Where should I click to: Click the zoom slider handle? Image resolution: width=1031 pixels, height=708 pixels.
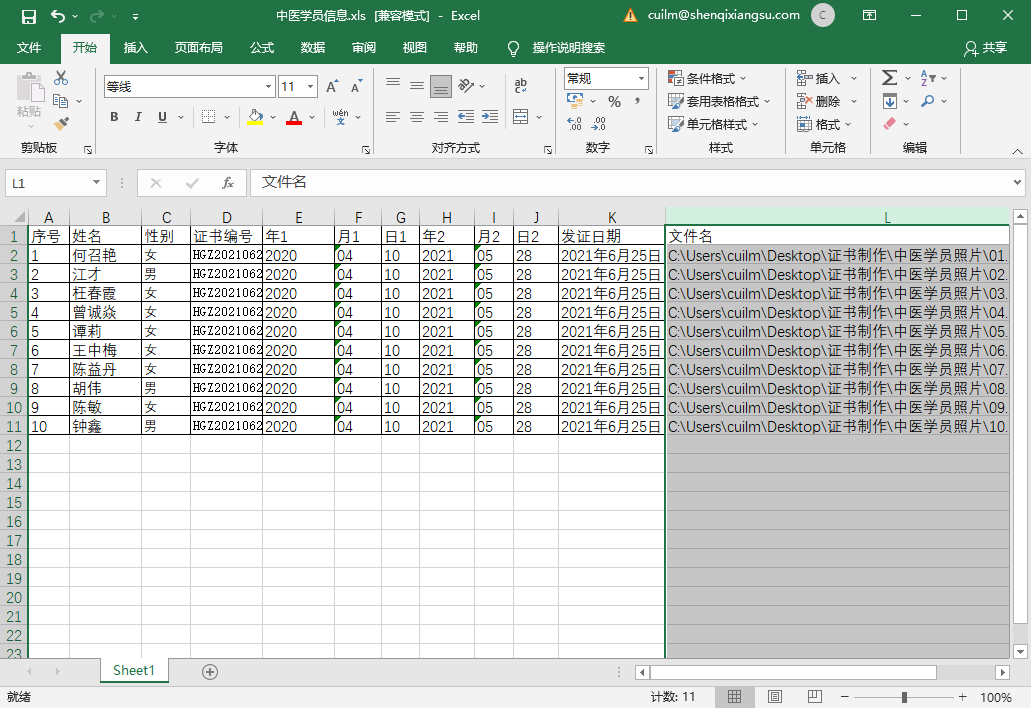coord(904,697)
